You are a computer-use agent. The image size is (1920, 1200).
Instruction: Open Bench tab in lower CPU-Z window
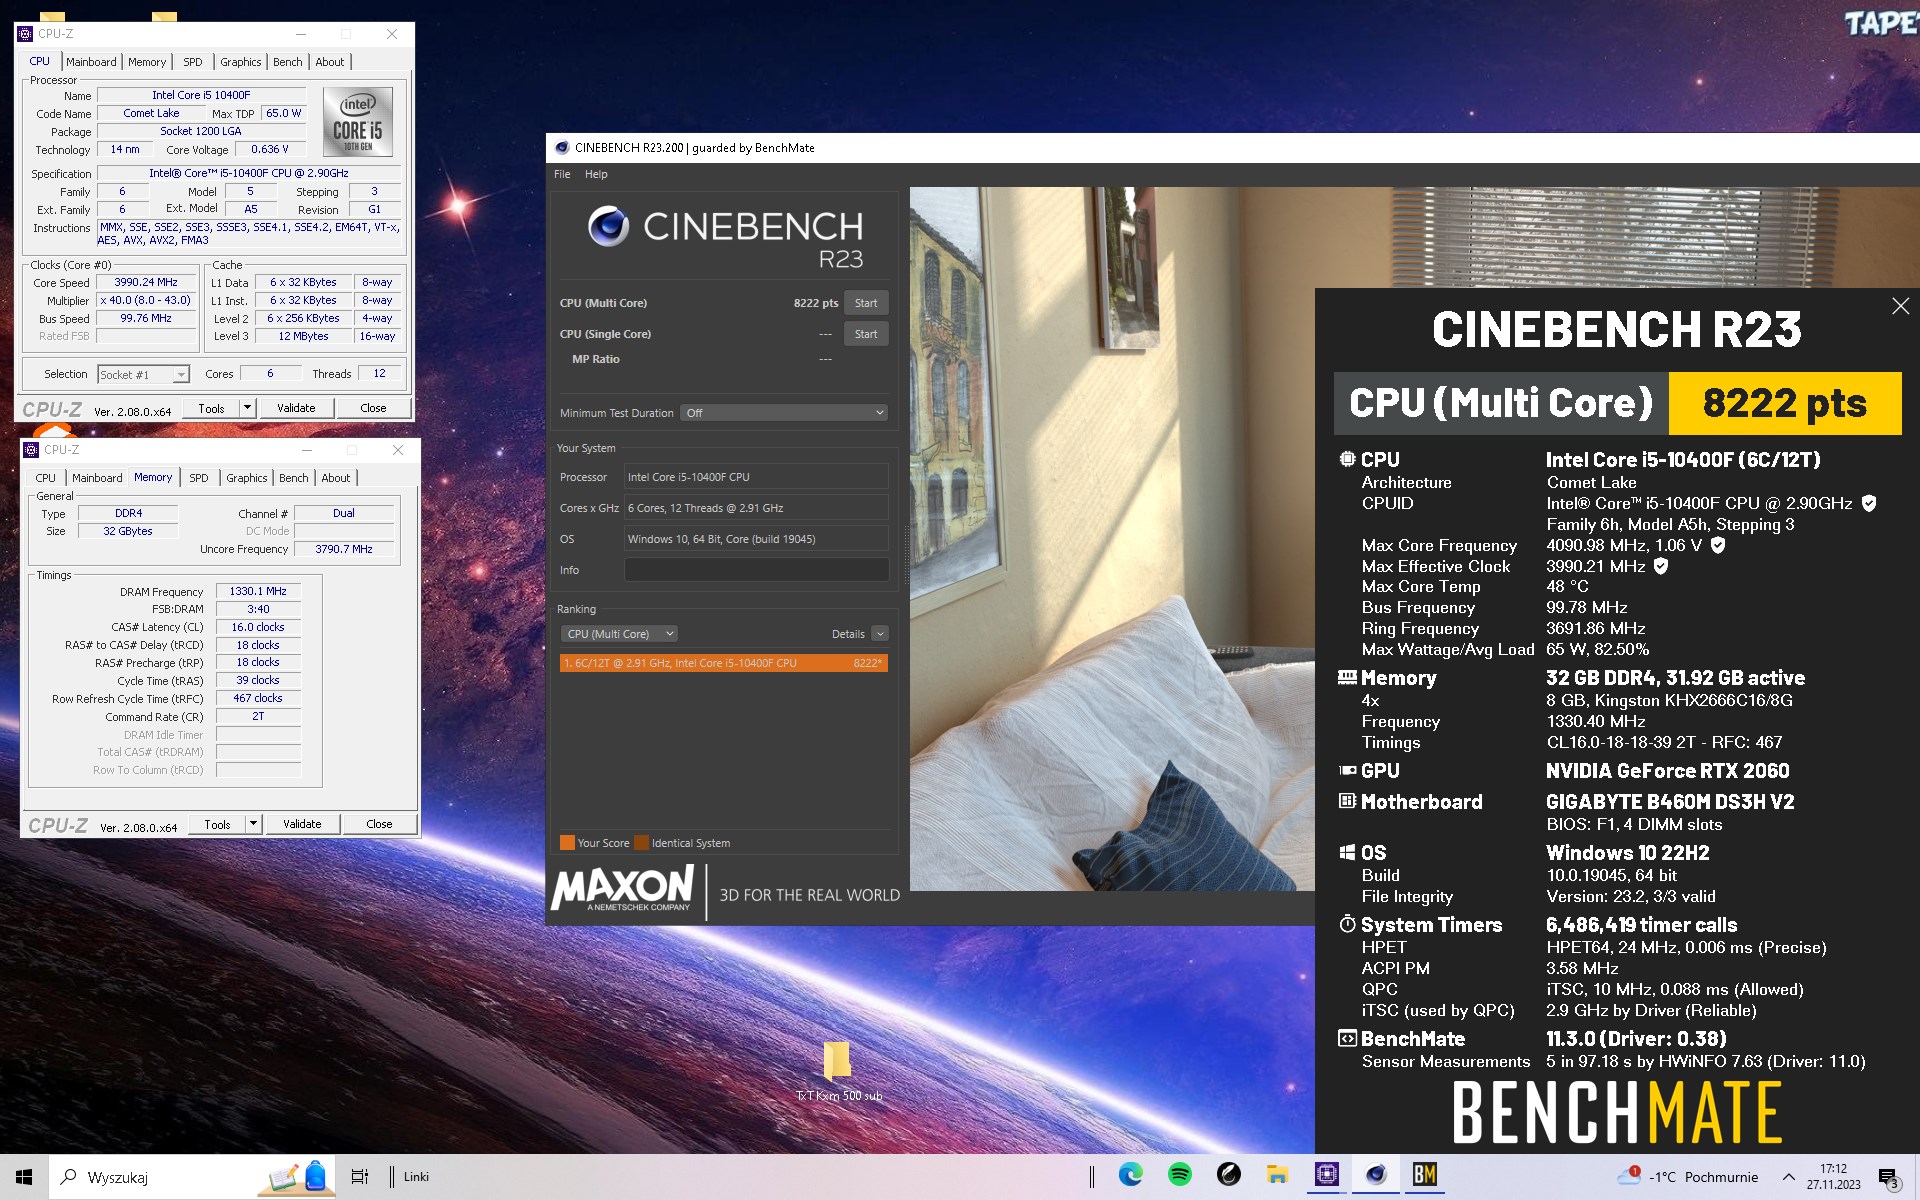[294, 478]
